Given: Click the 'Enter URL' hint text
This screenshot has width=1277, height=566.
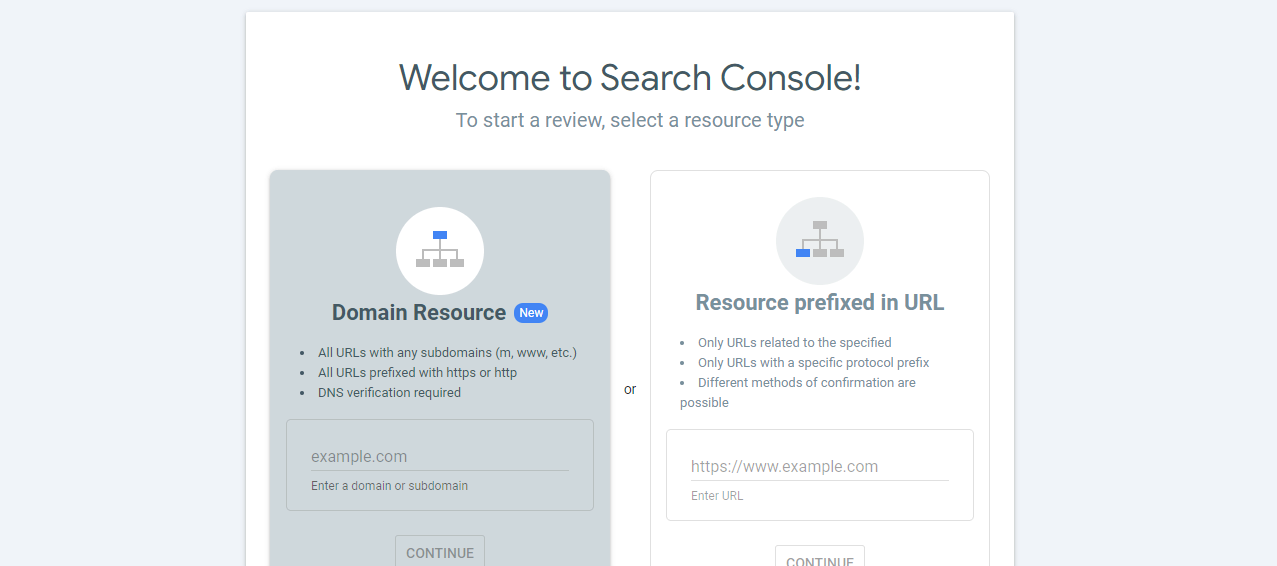Looking at the screenshot, I should 717,496.
